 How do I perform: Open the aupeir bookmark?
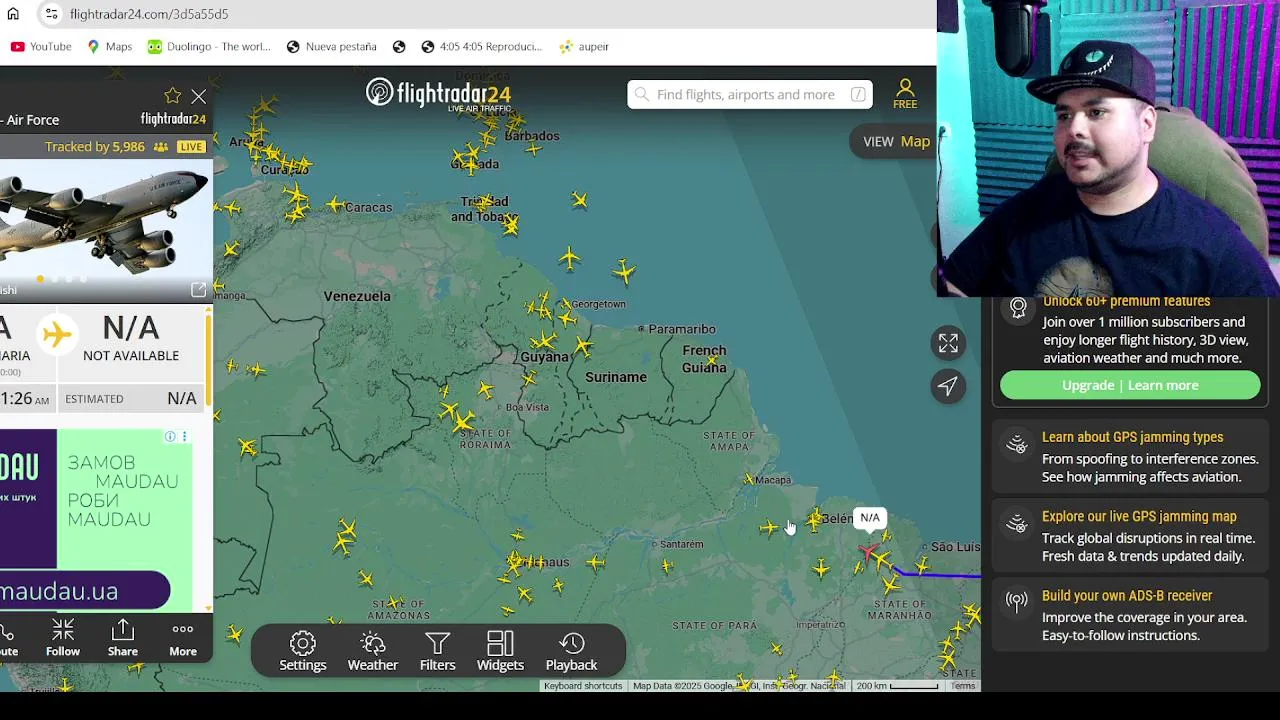click(584, 46)
